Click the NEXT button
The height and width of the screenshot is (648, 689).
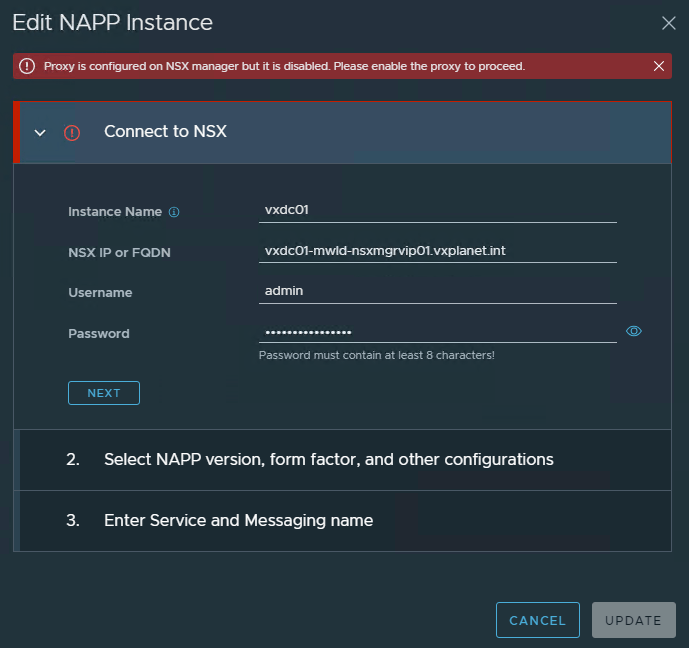click(x=104, y=393)
